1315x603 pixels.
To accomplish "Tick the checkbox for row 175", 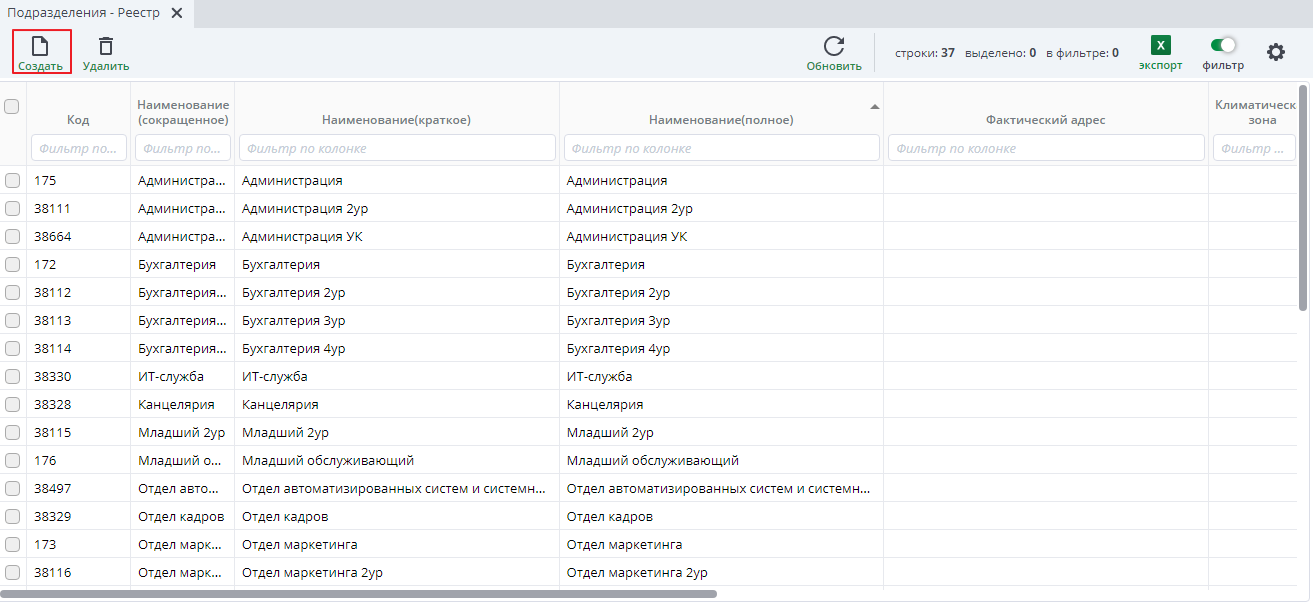I will tap(12, 181).
